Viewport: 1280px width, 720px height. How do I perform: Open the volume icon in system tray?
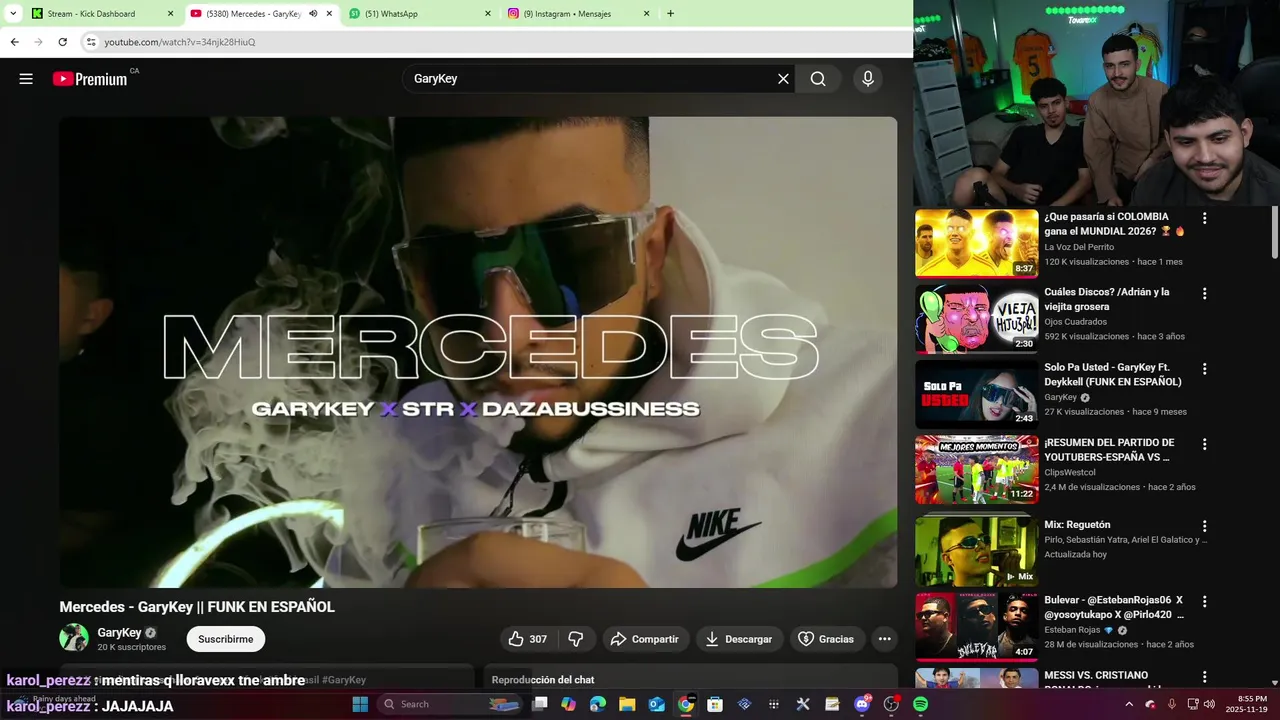(x=1209, y=704)
